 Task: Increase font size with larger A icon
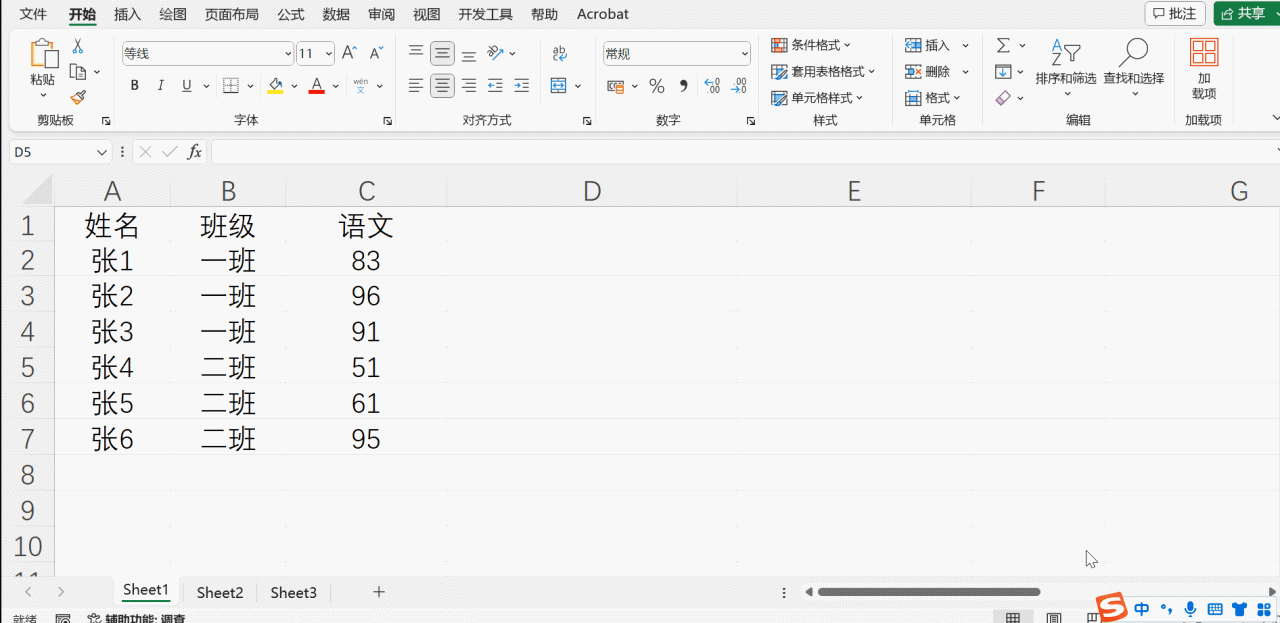click(349, 53)
